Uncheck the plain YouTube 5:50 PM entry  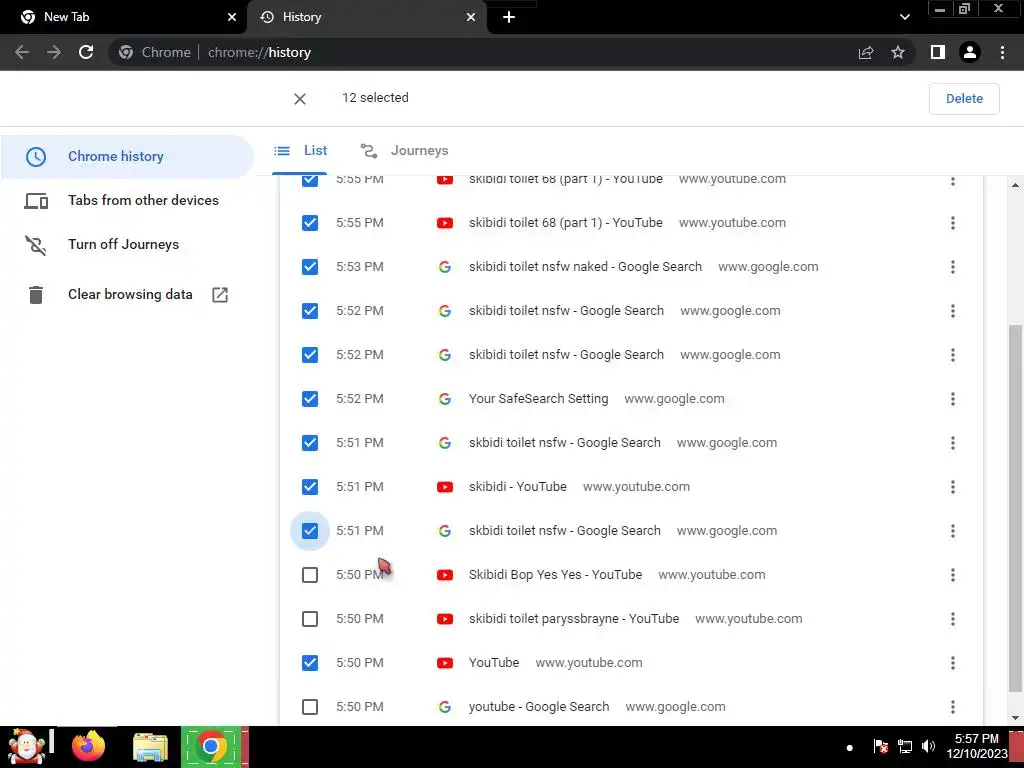tap(310, 662)
